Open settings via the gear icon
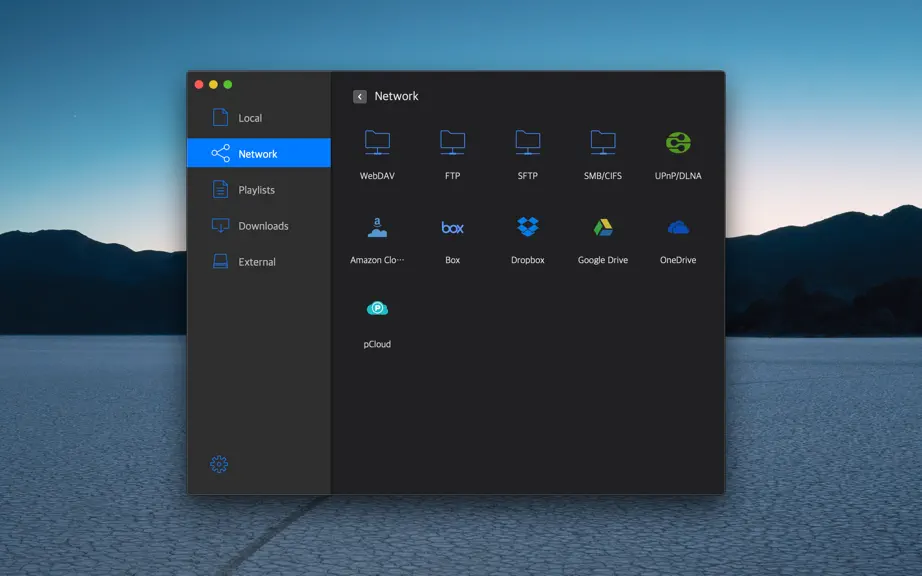This screenshot has height=576, width=922. [219, 464]
